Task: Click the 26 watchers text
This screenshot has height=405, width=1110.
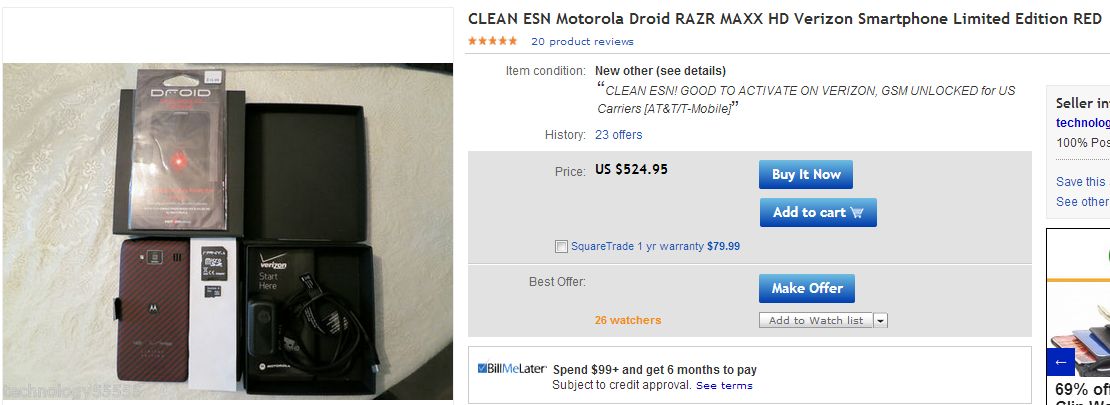Action: [x=627, y=320]
